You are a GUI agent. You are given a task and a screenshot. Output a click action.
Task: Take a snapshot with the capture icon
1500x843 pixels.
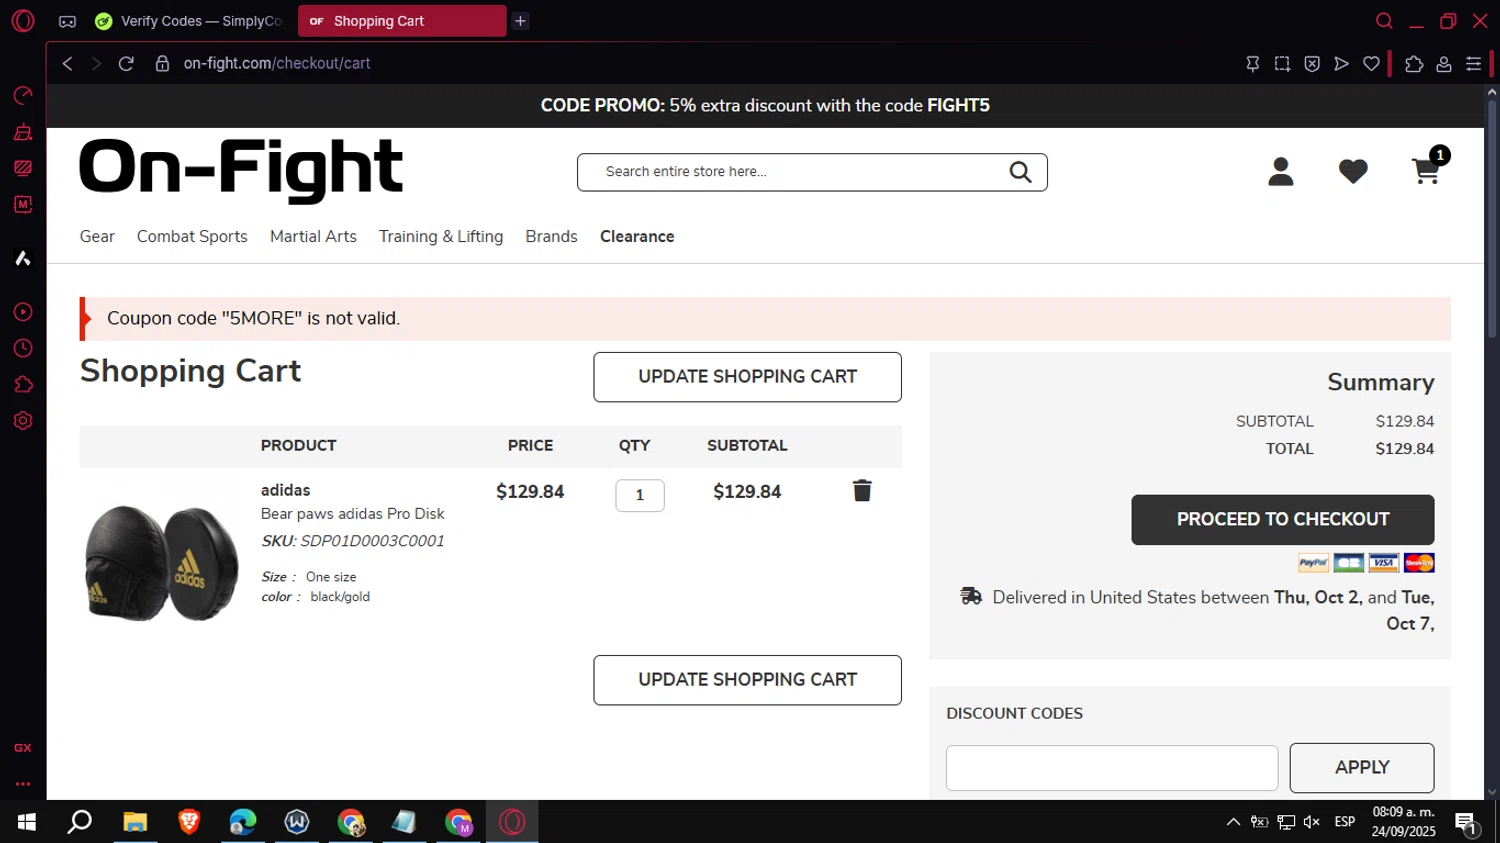coord(1282,63)
